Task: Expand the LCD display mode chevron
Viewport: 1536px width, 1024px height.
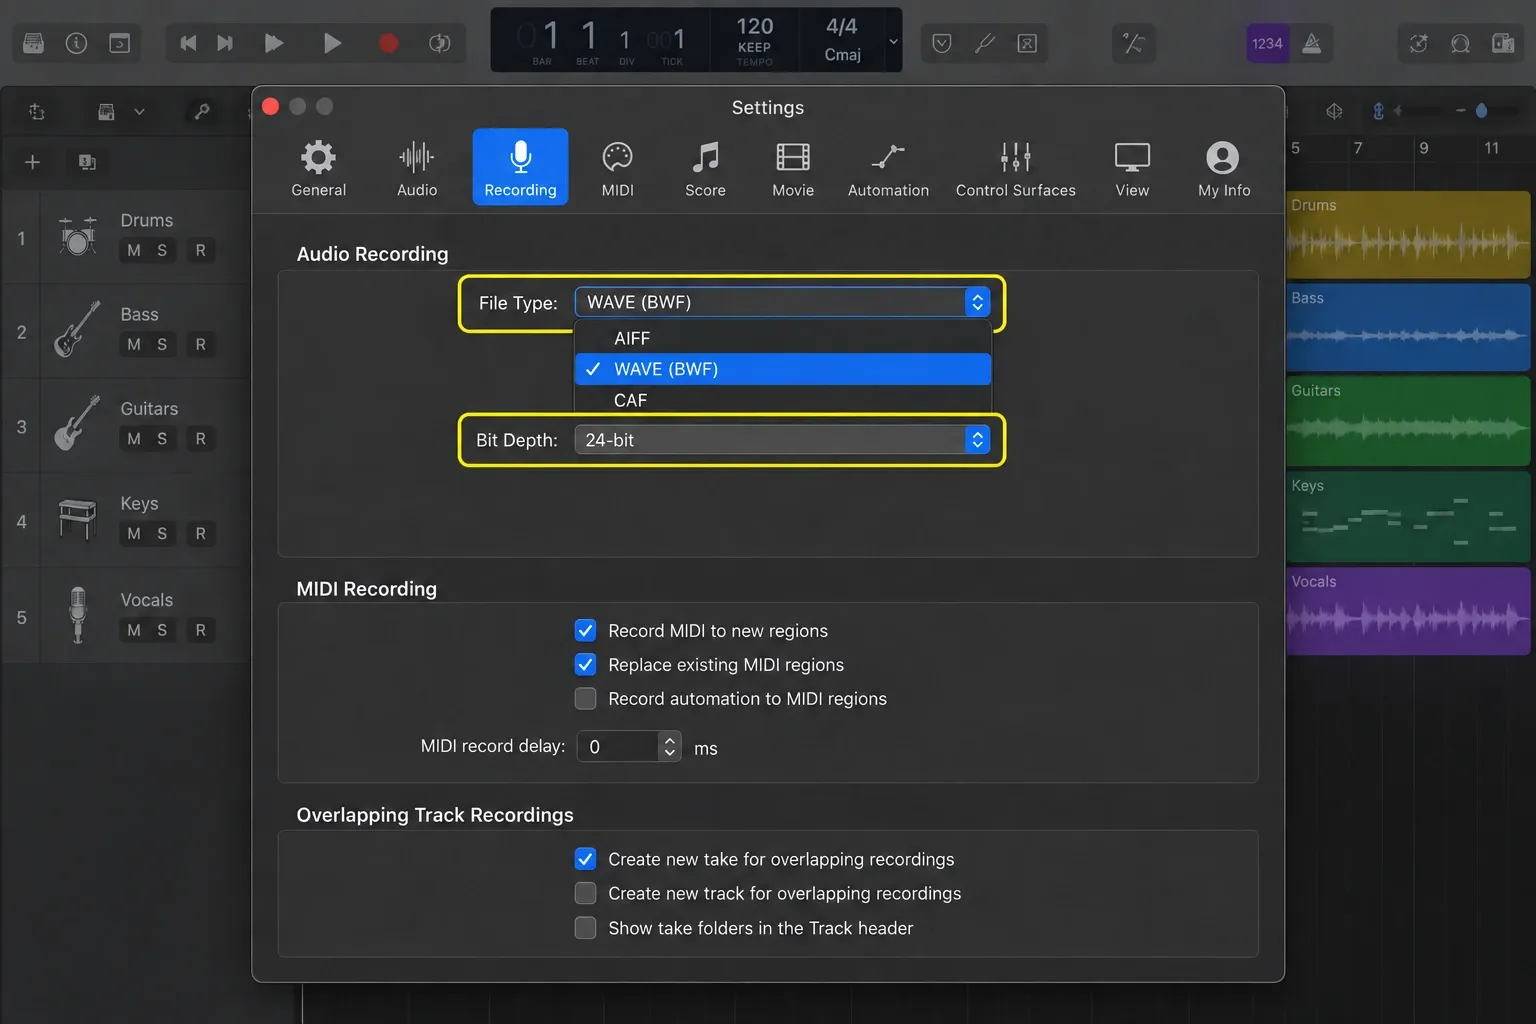Action: 893,41
